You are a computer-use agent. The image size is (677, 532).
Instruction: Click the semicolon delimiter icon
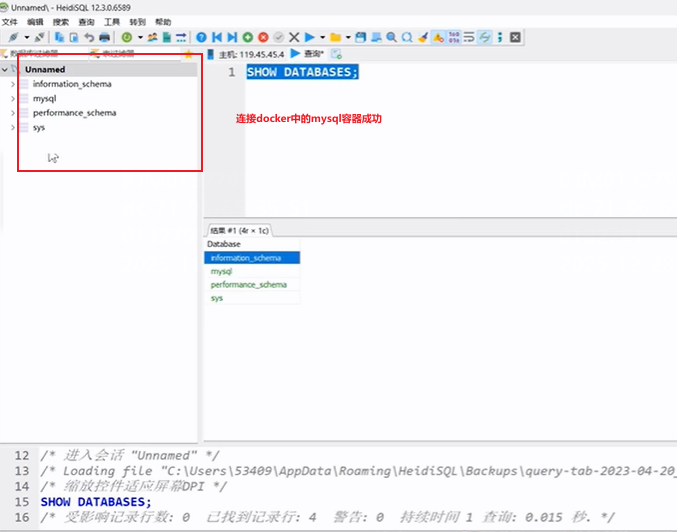(500, 38)
